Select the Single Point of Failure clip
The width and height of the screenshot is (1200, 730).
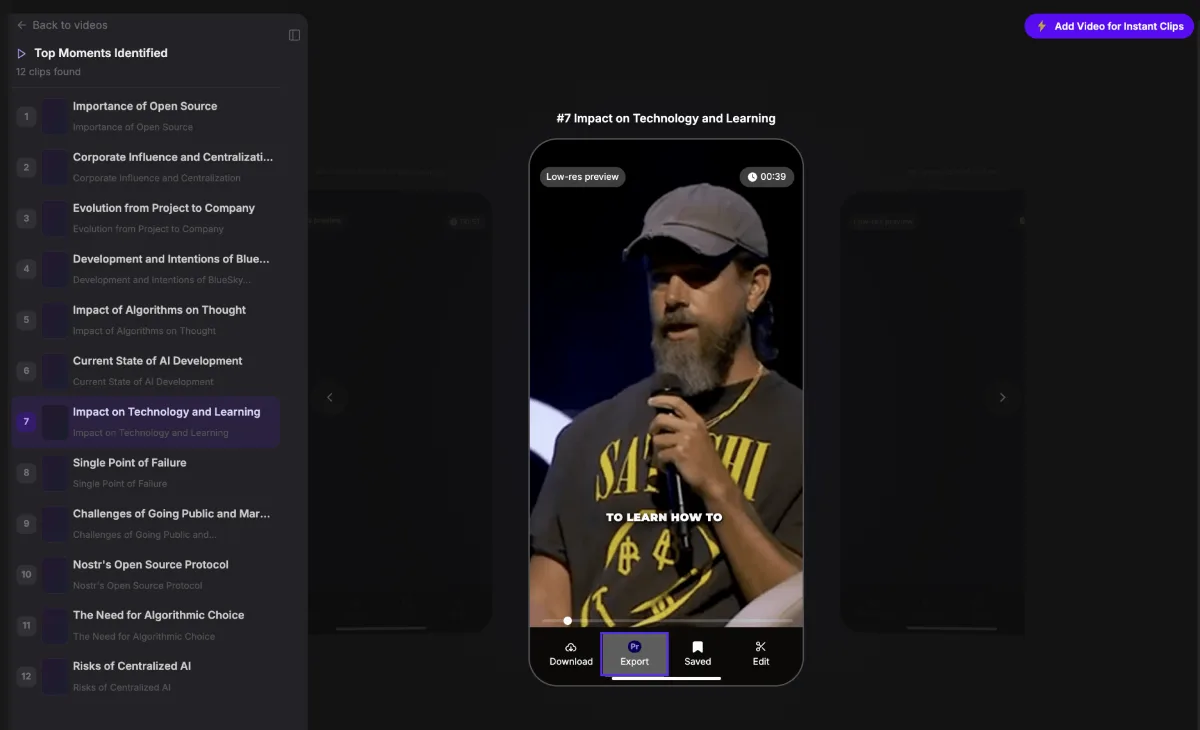click(146, 473)
